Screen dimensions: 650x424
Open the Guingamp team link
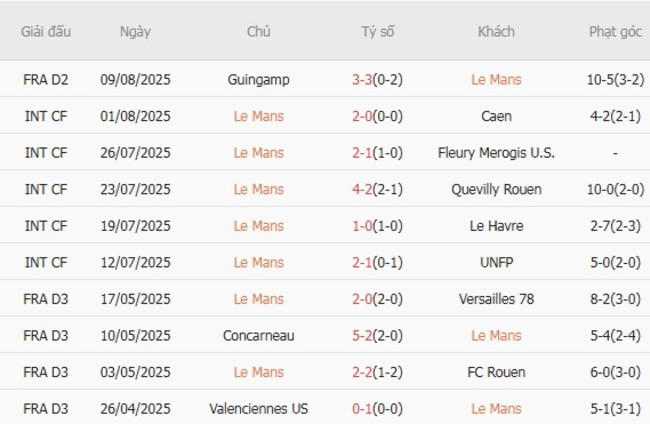(258, 80)
